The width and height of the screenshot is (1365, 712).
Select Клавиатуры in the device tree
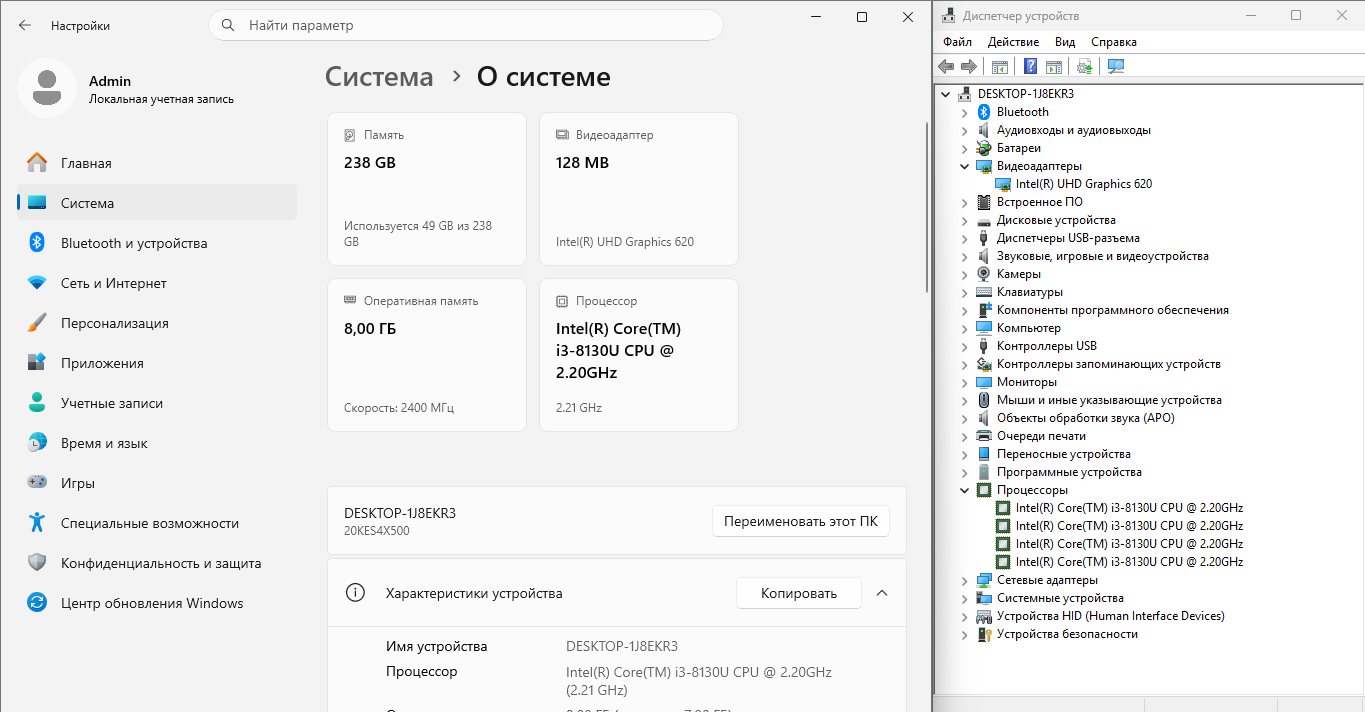tap(1030, 292)
